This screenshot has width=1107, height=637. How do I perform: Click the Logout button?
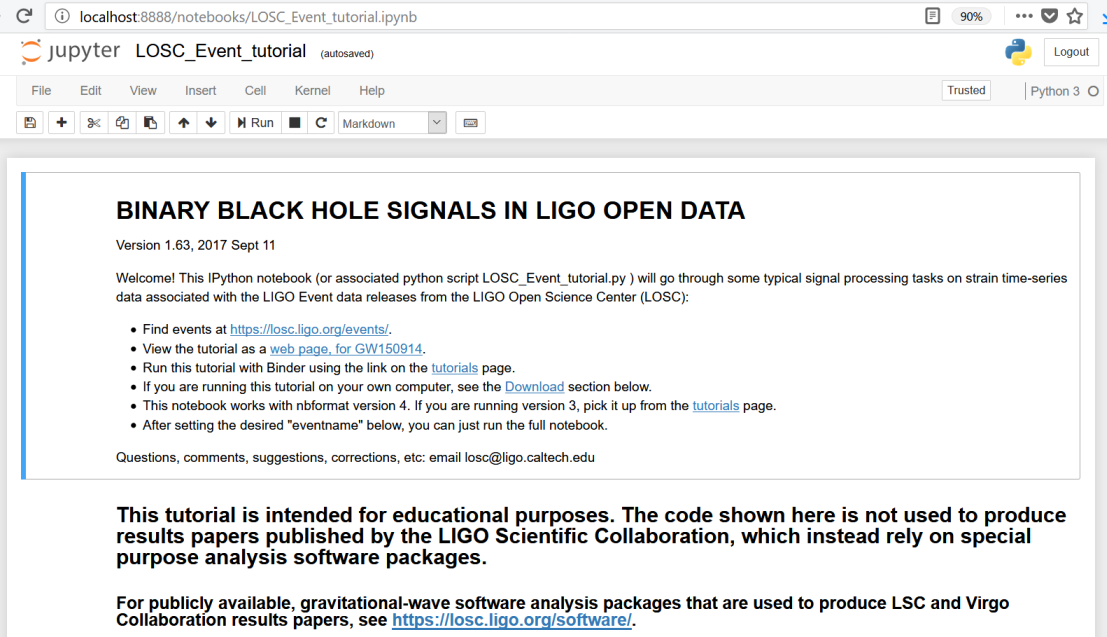tap(1070, 52)
